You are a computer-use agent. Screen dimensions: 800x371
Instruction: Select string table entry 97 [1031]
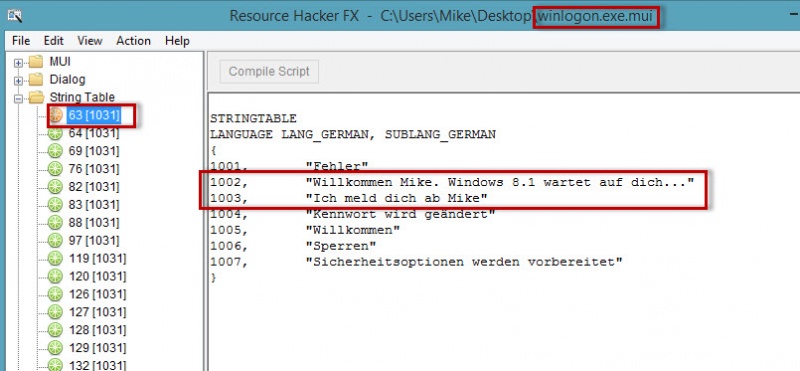(x=94, y=240)
